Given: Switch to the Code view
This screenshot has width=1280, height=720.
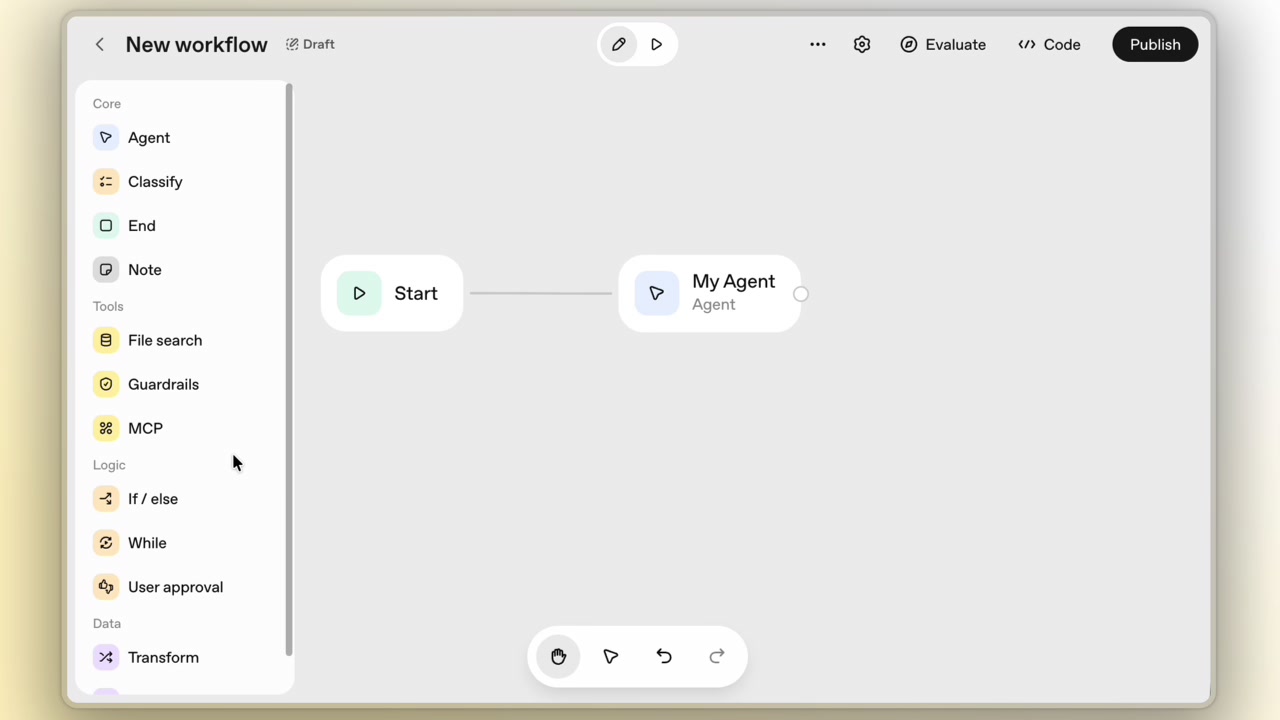Looking at the screenshot, I should (1048, 44).
